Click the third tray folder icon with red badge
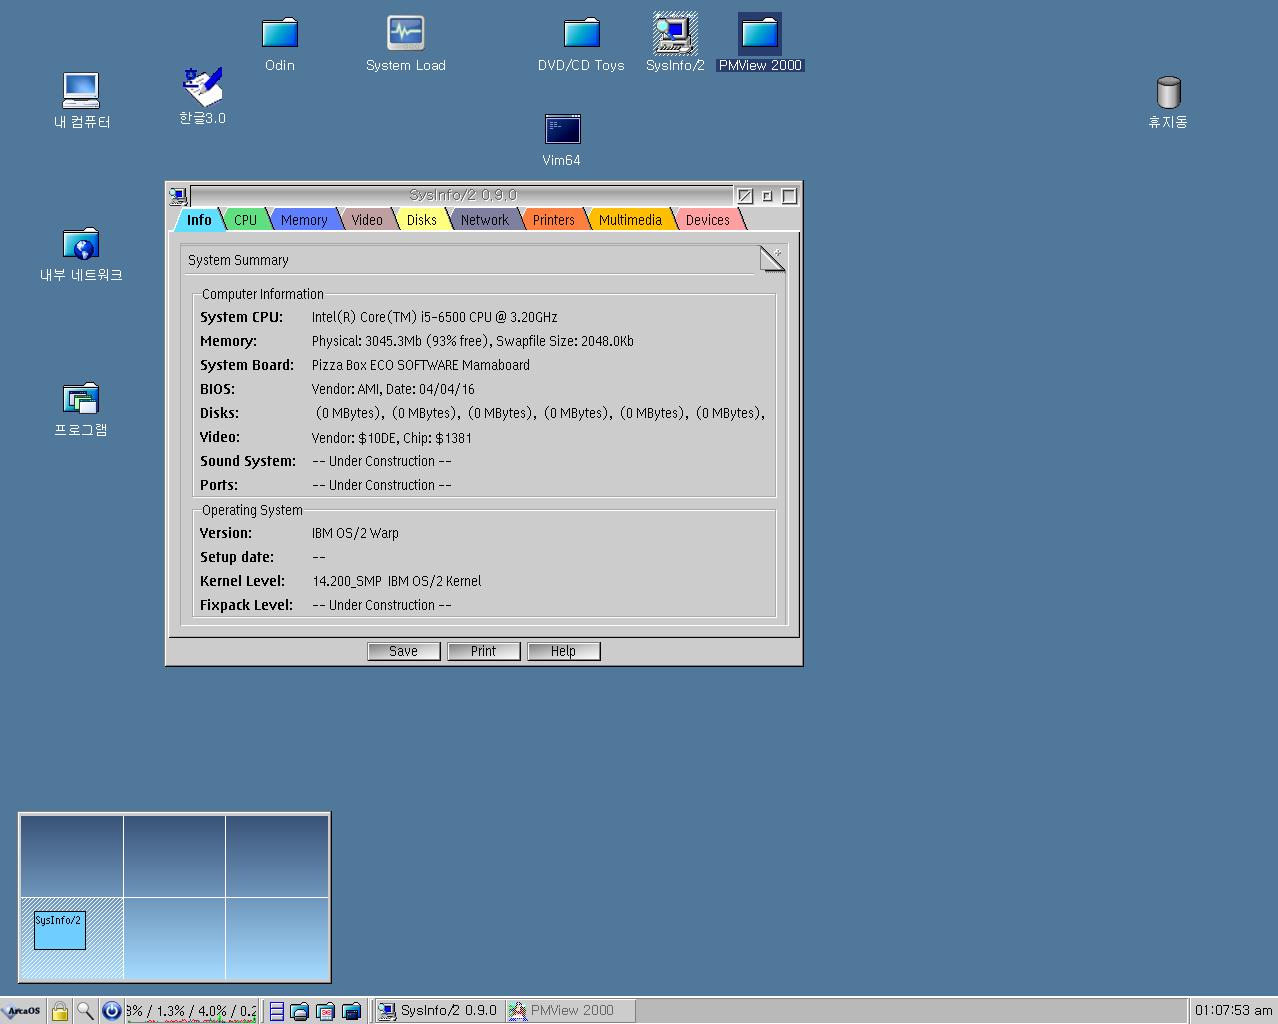Viewport: 1278px width, 1024px height. (325, 1011)
